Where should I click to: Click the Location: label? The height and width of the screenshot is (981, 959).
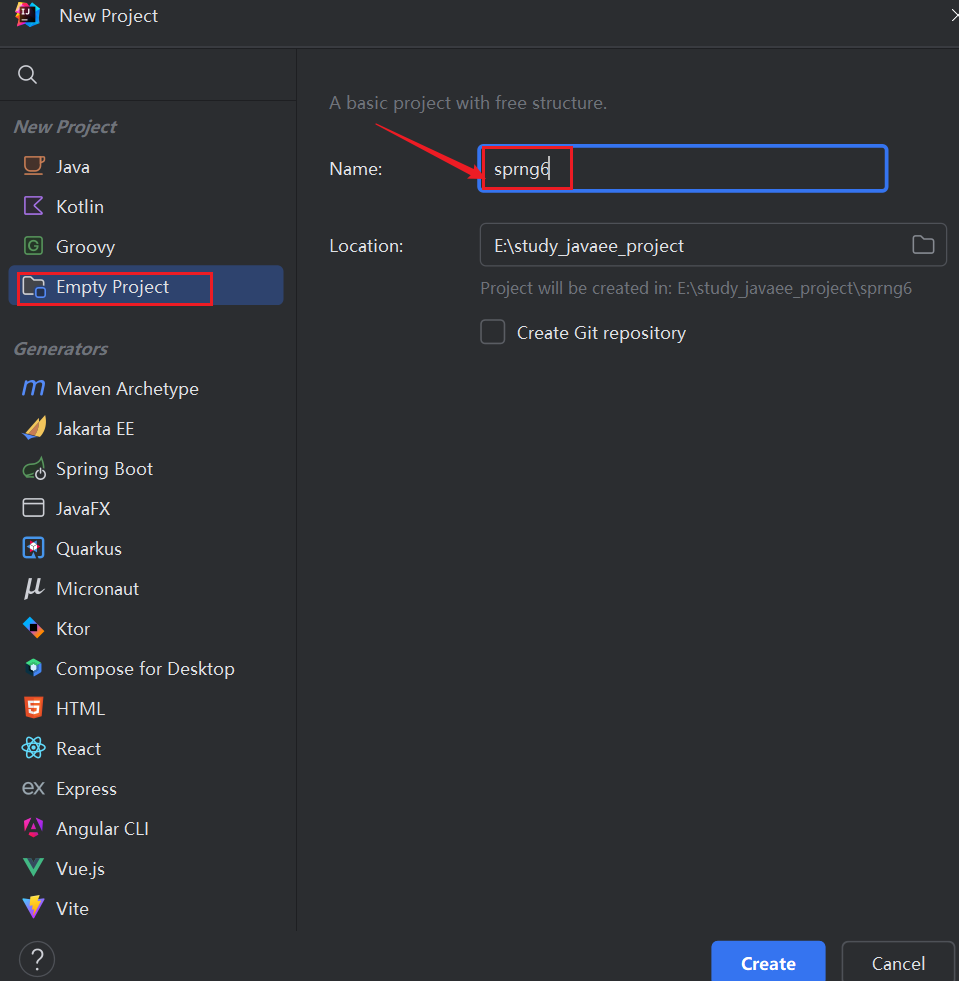coord(366,246)
